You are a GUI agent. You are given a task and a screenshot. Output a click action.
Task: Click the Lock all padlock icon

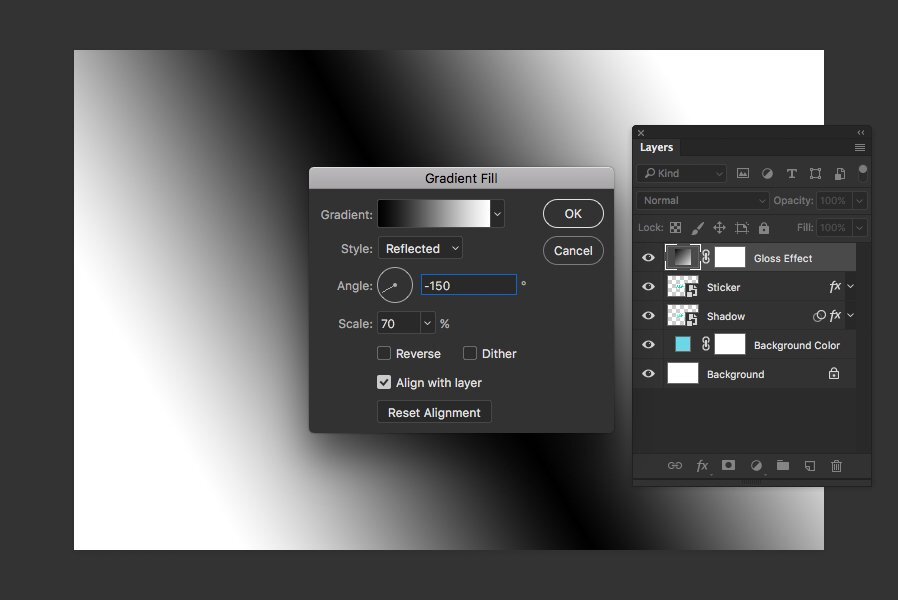tap(764, 228)
